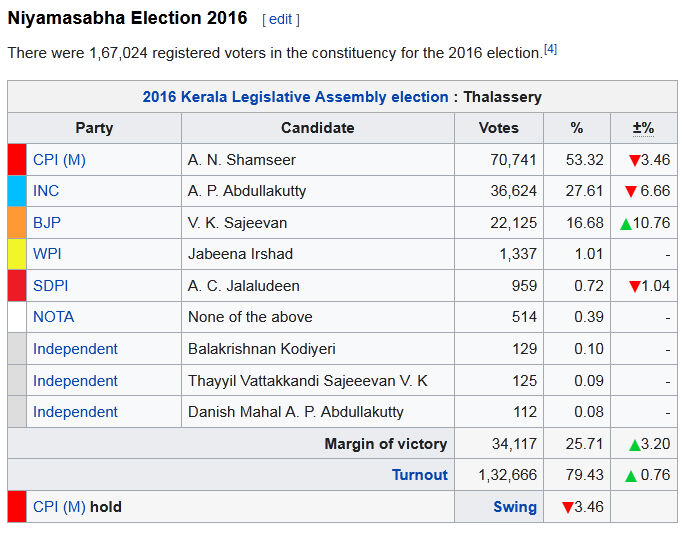Image resolution: width=687 pixels, height=548 pixels.
Task: Click the light blue INC color swatch
Action: point(17,191)
